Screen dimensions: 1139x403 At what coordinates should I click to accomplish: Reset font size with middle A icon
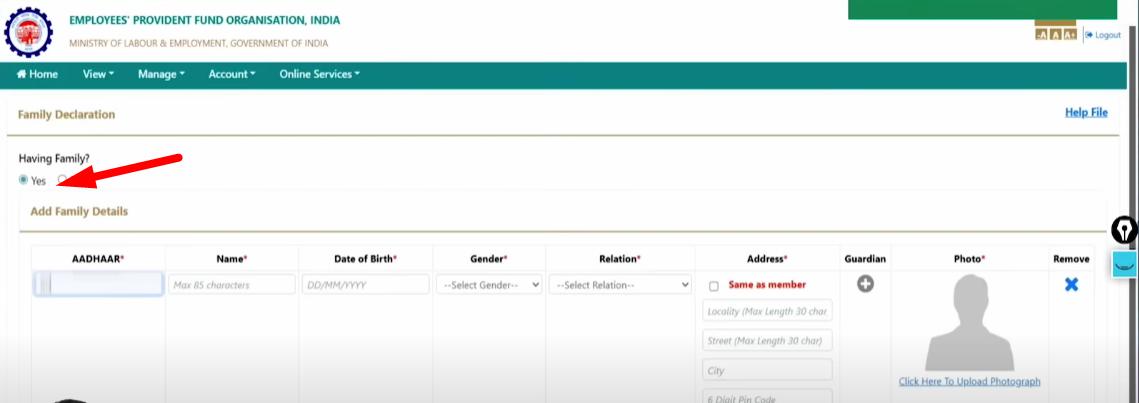click(1055, 35)
